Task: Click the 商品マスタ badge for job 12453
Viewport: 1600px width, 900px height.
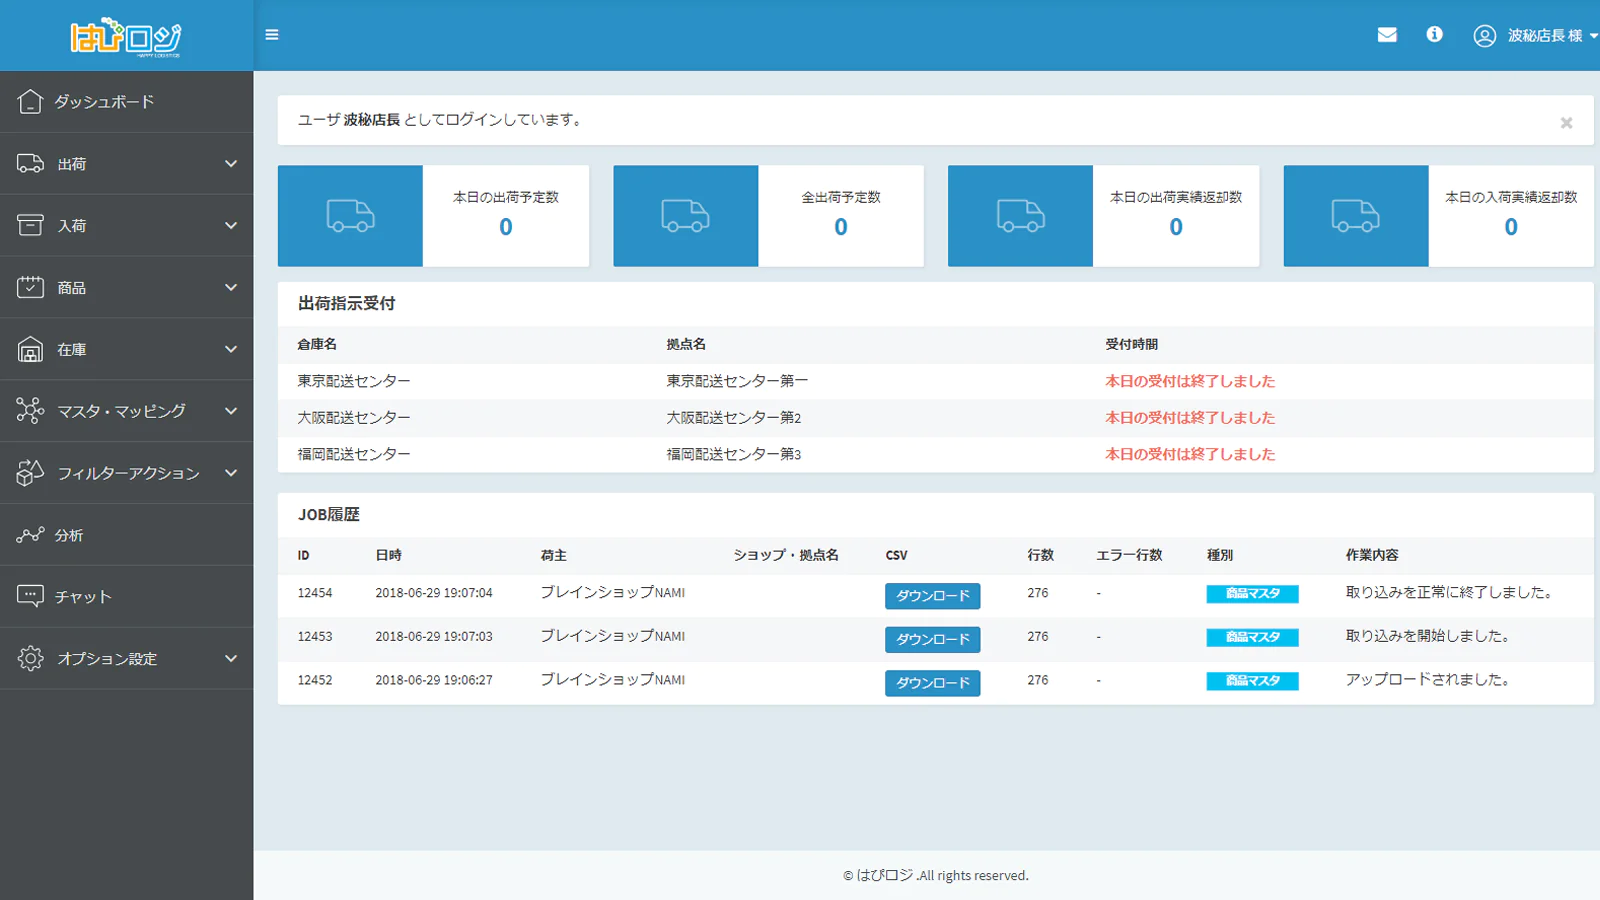Action: tap(1252, 637)
